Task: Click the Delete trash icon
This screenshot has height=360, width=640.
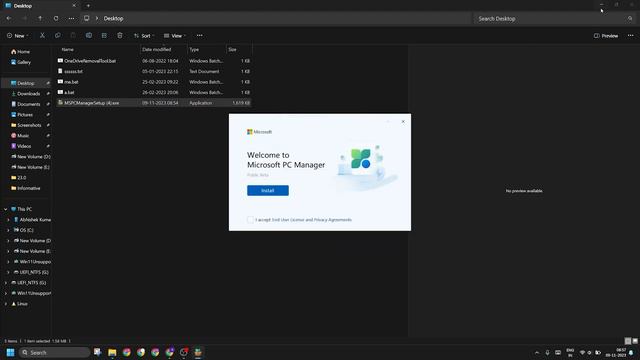Action: point(120,36)
